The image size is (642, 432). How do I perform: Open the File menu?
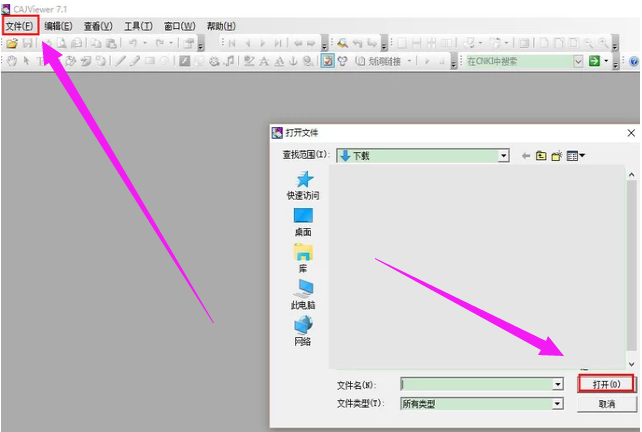tap(20, 25)
